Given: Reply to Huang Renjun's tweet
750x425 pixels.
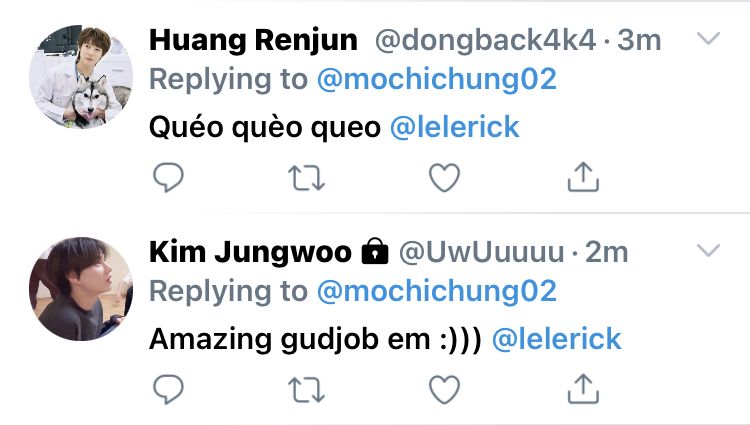Looking at the screenshot, I should click(x=168, y=177).
